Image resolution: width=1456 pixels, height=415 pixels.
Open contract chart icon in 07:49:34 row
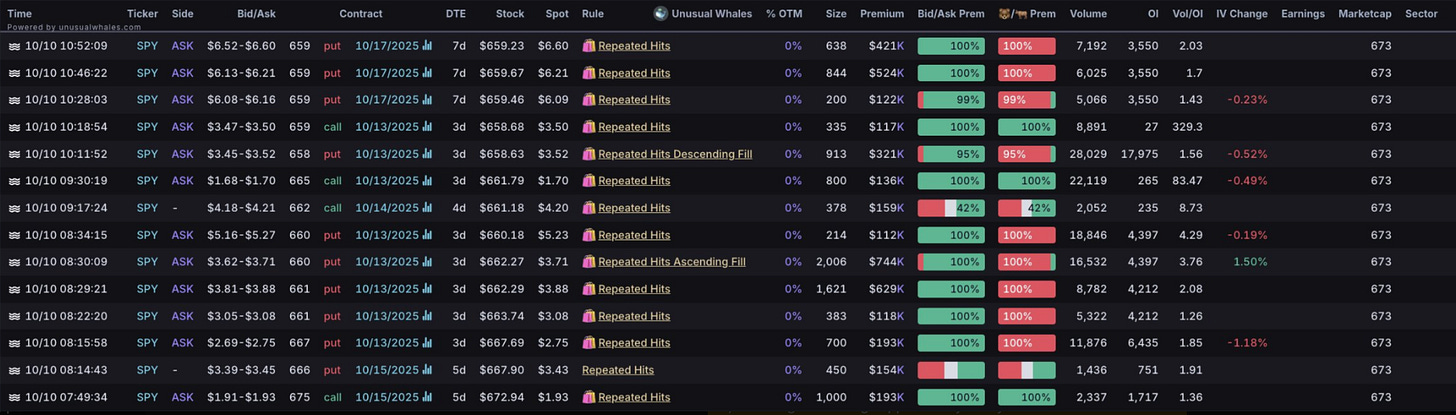(x=428, y=397)
